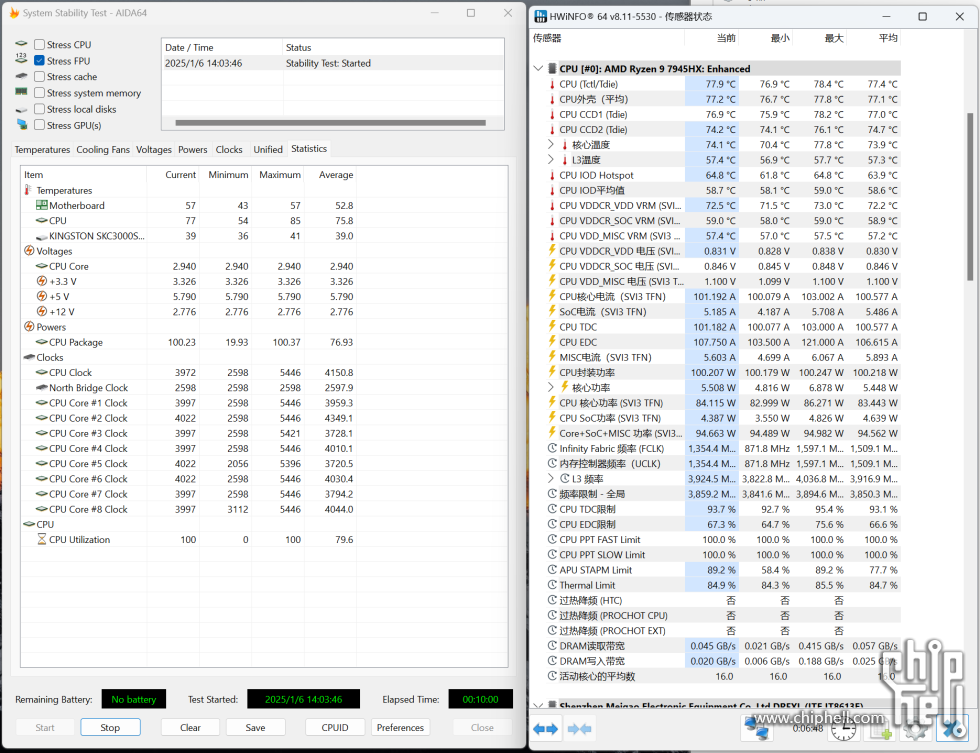Click the 123 icon beside Stress FPU
980x753 pixels.
(21, 59)
